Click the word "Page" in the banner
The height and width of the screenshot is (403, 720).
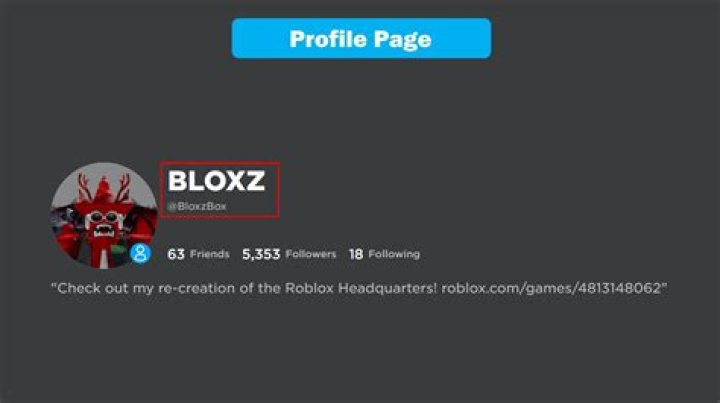point(402,39)
